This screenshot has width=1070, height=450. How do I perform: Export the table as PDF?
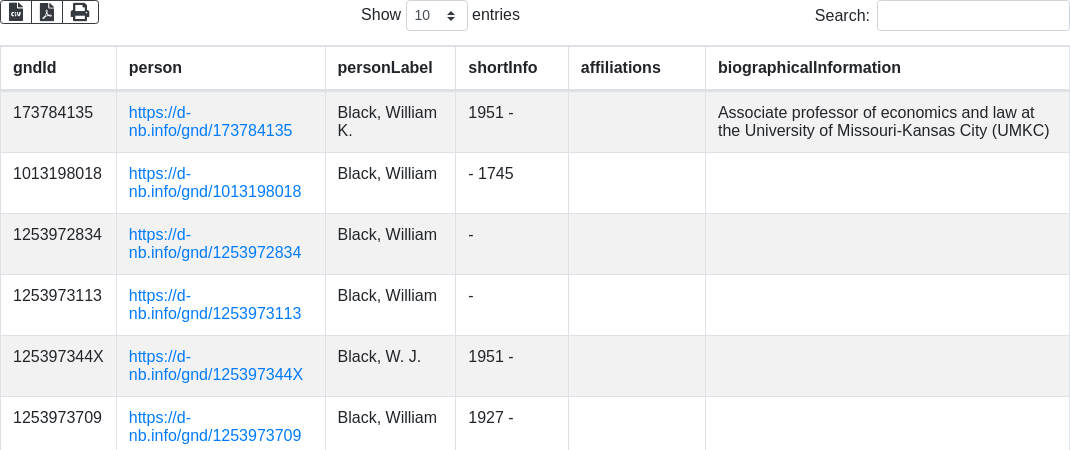pyautogui.click(x=47, y=12)
